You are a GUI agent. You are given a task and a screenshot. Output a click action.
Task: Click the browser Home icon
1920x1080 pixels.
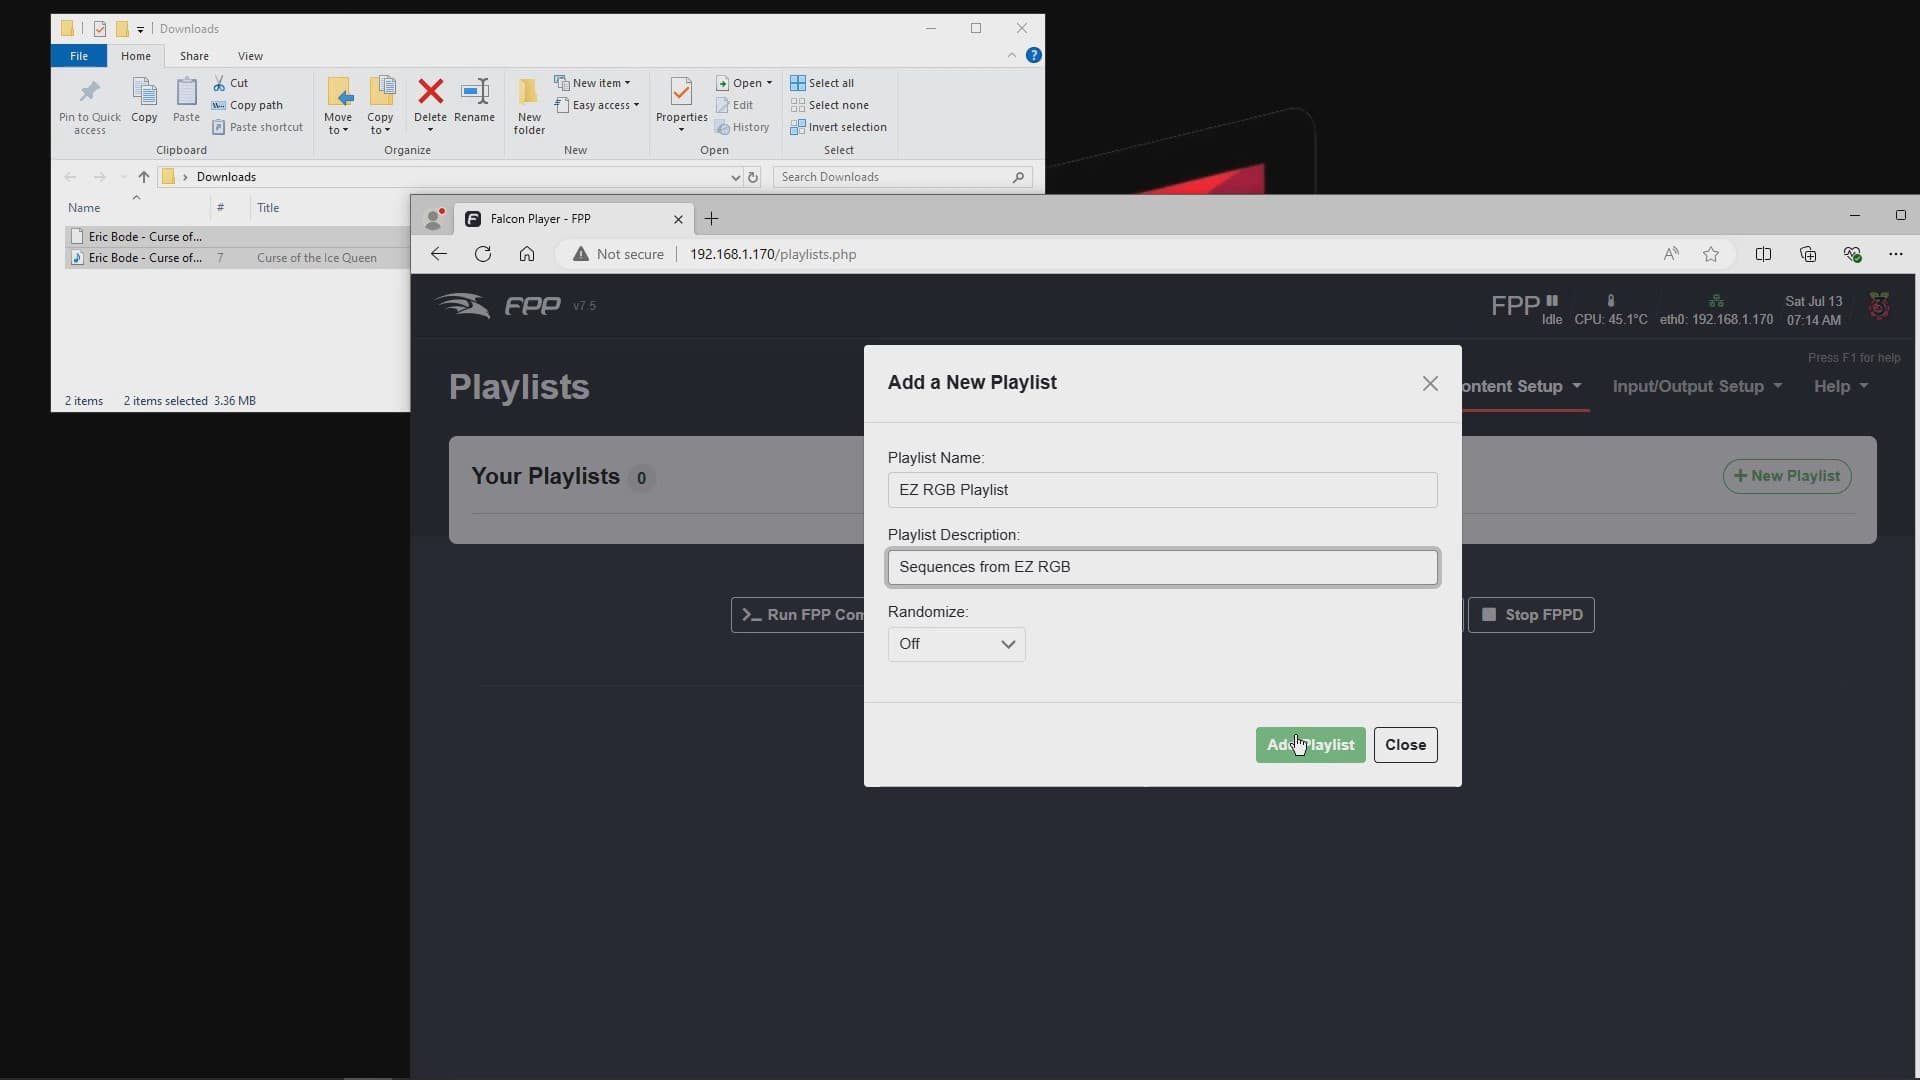click(527, 254)
